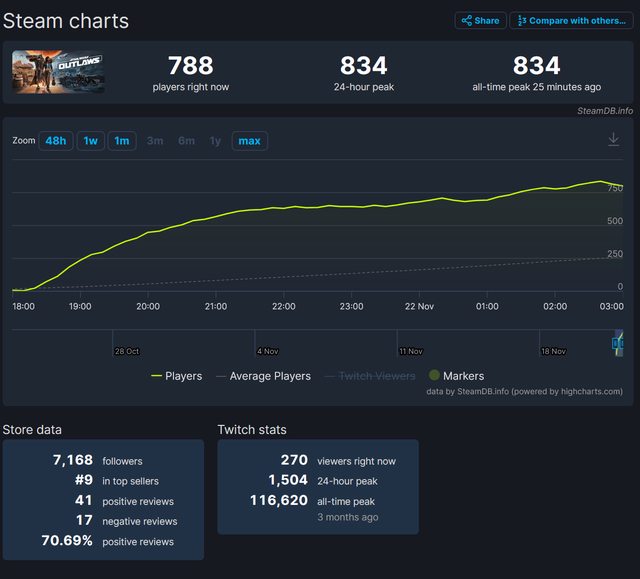Viewport: 640px width, 579px height.
Task: Toggle the Markers legend item
Action: click(463, 376)
